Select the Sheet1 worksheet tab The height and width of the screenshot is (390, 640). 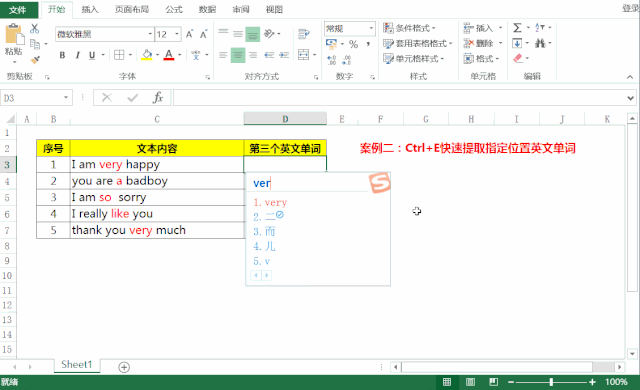point(77,365)
